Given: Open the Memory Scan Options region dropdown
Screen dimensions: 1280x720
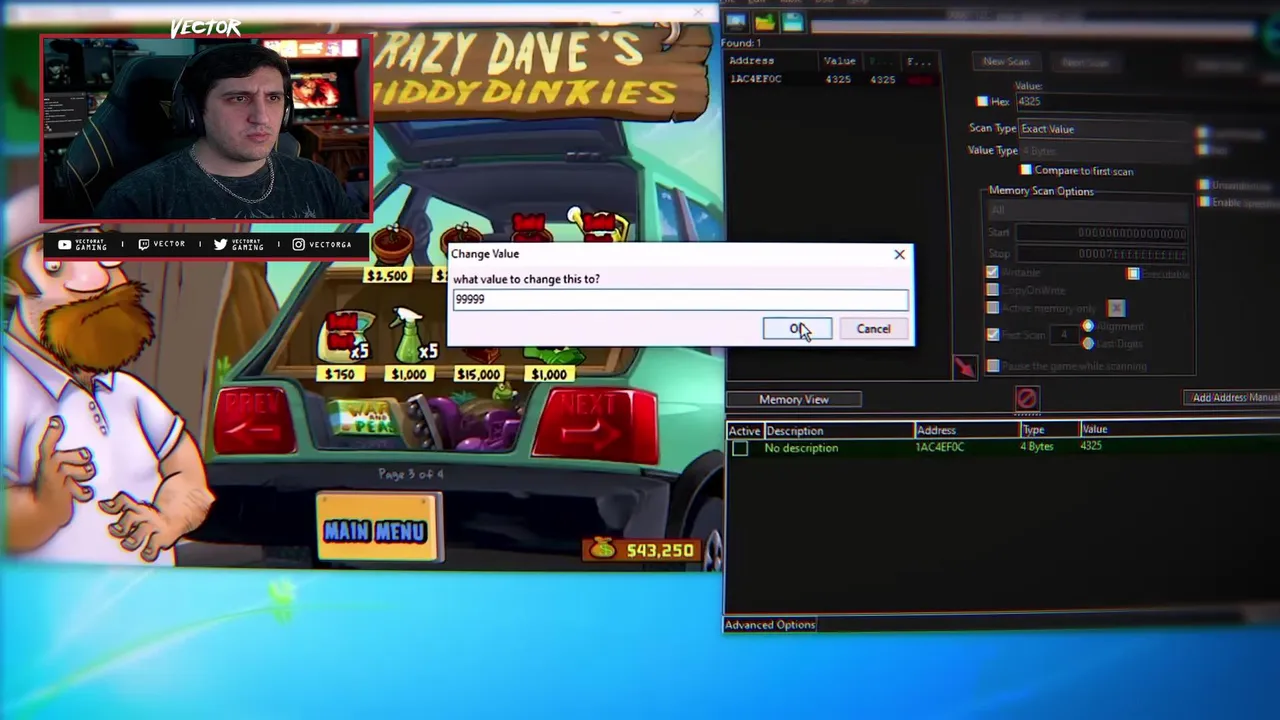Looking at the screenshot, I should point(1088,210).
